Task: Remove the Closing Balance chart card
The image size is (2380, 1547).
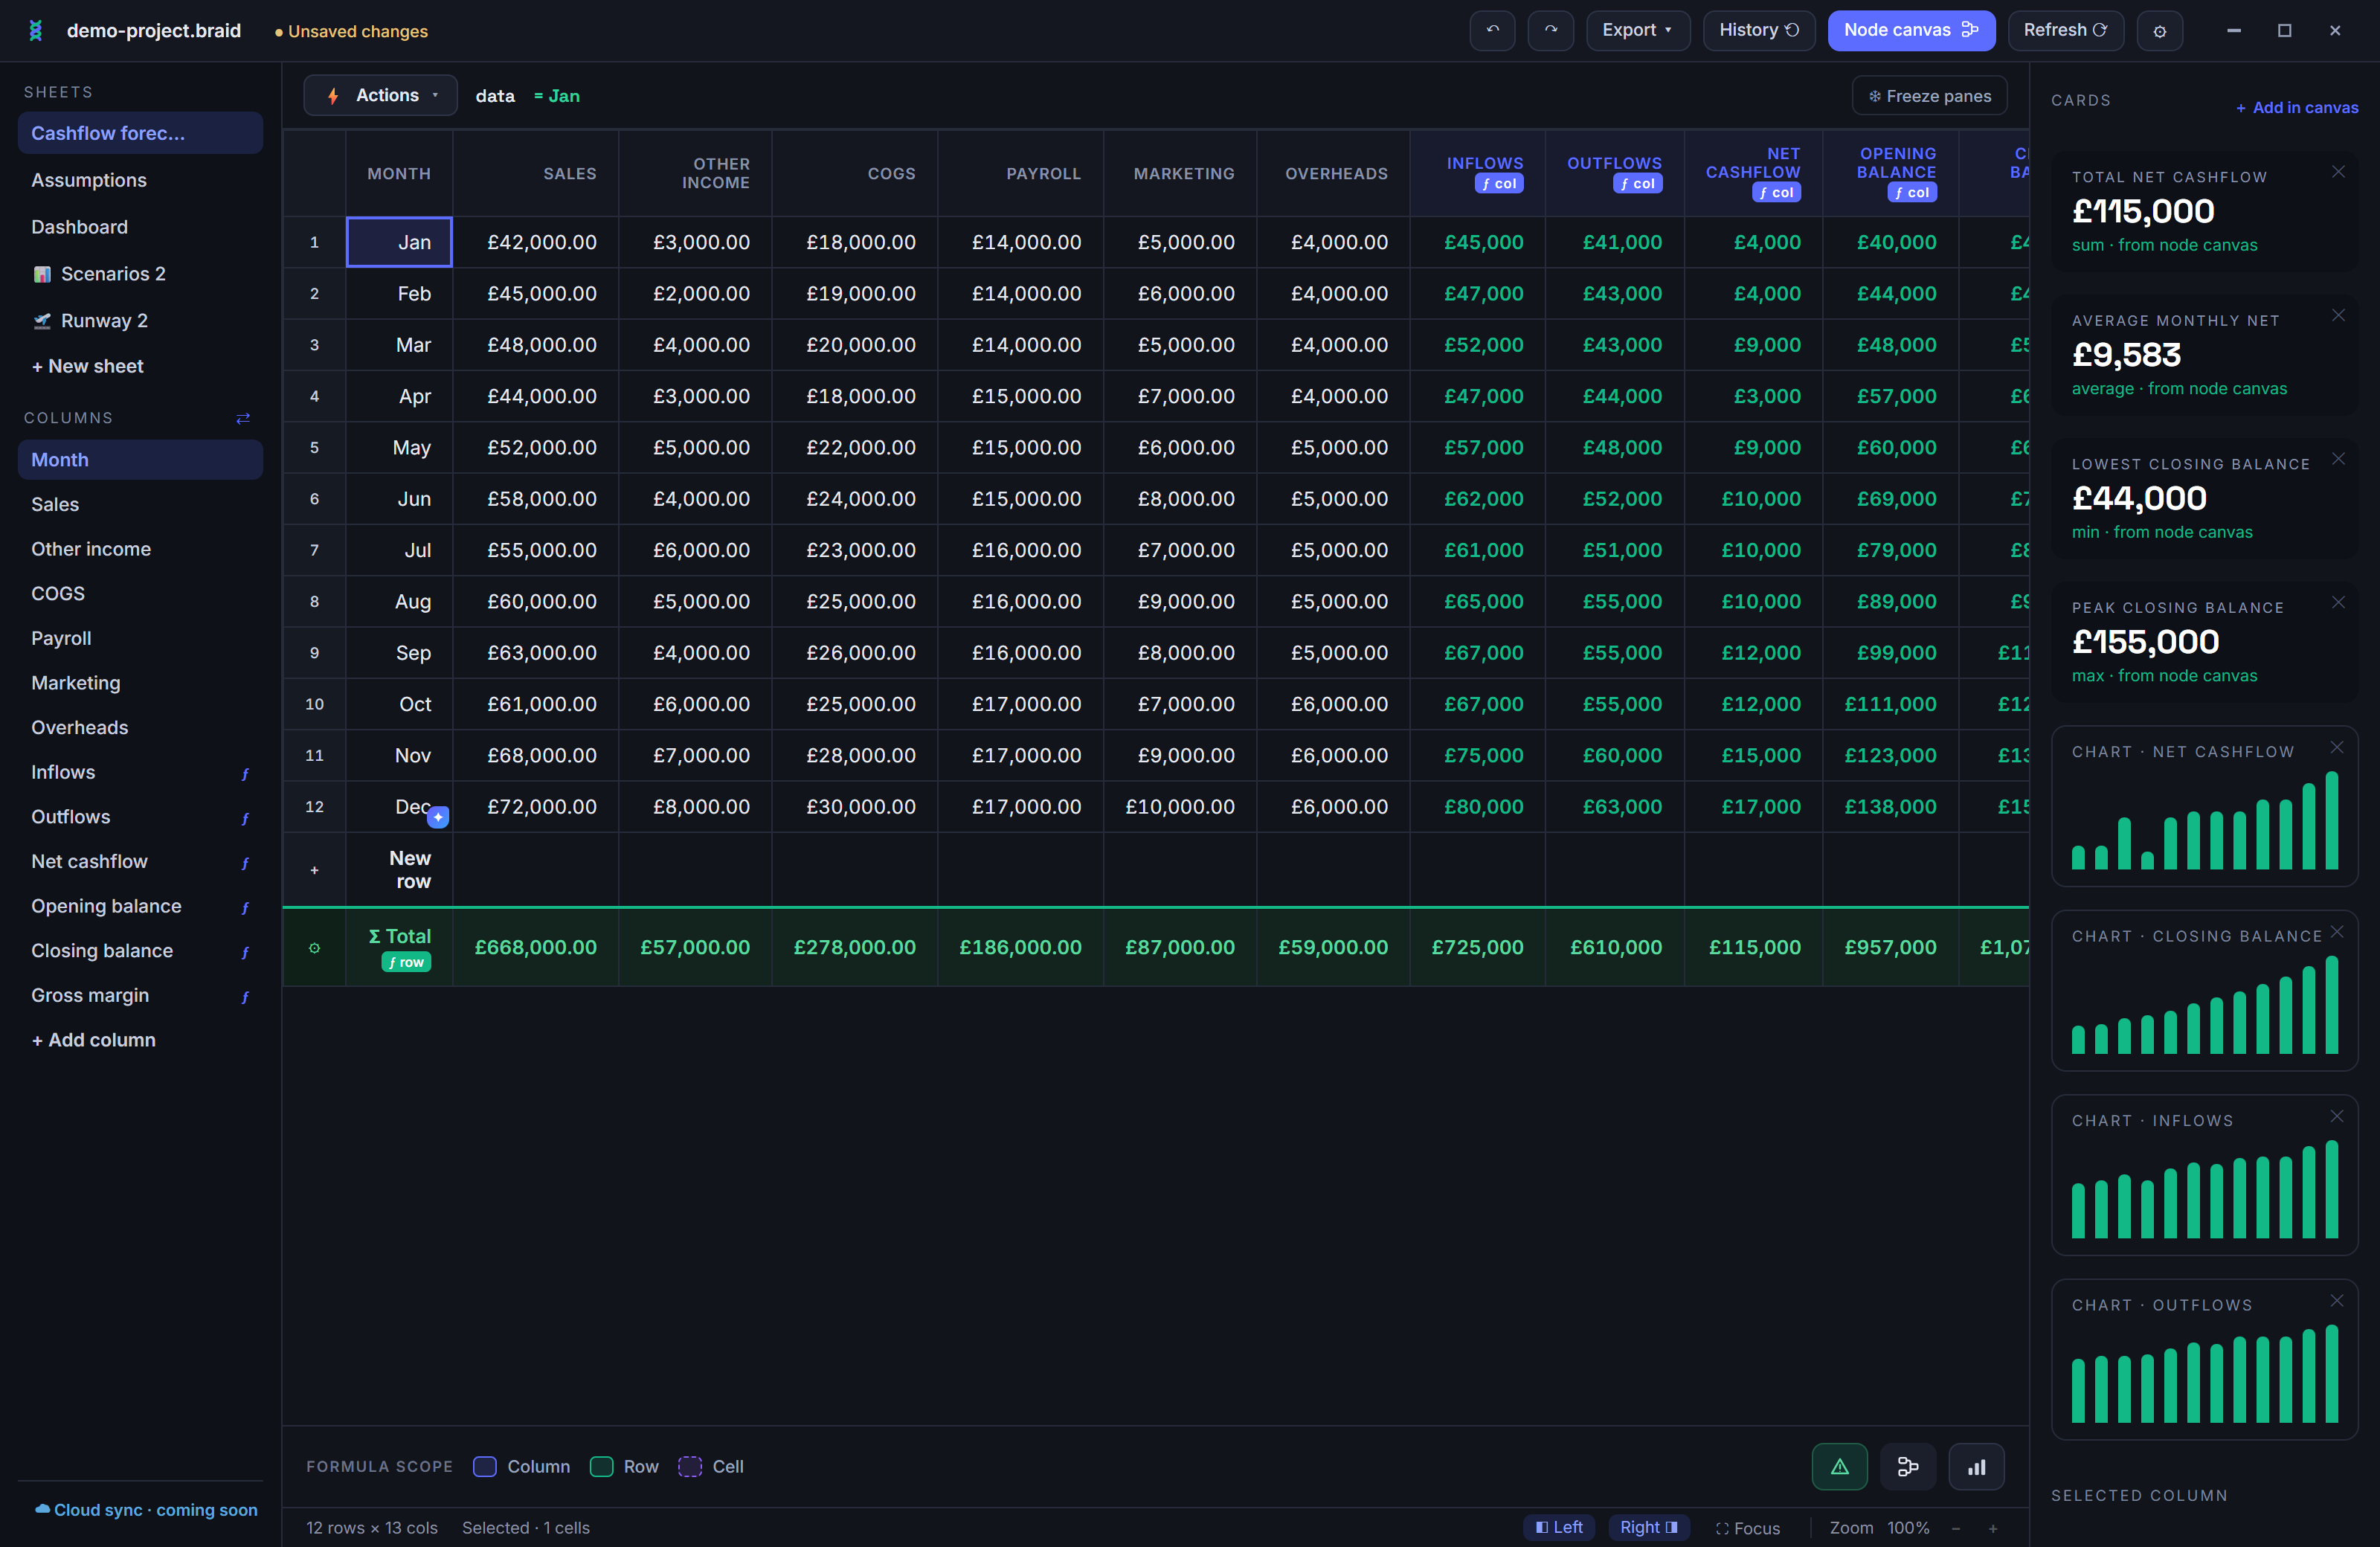Action: pos(2336,931)
